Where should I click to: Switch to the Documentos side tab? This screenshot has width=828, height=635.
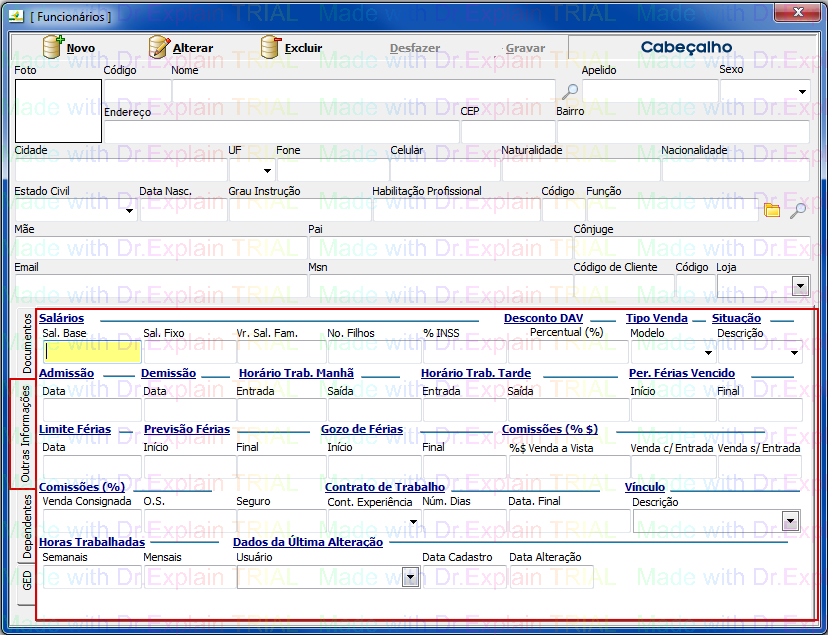point(26,343)
